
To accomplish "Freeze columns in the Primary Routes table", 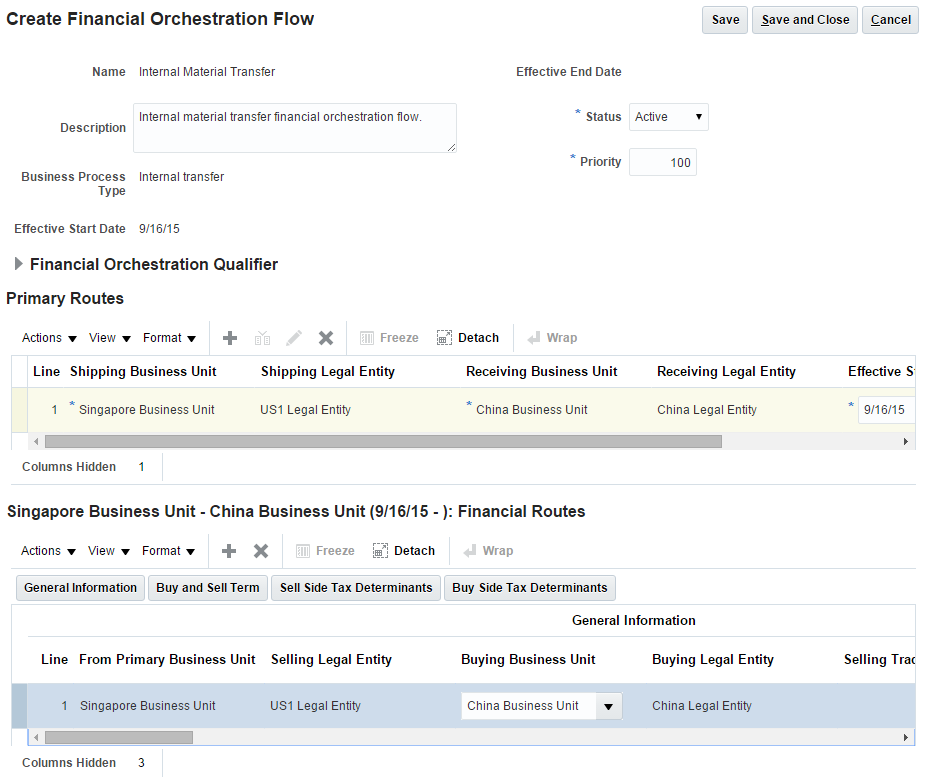I will pos(389,338).
